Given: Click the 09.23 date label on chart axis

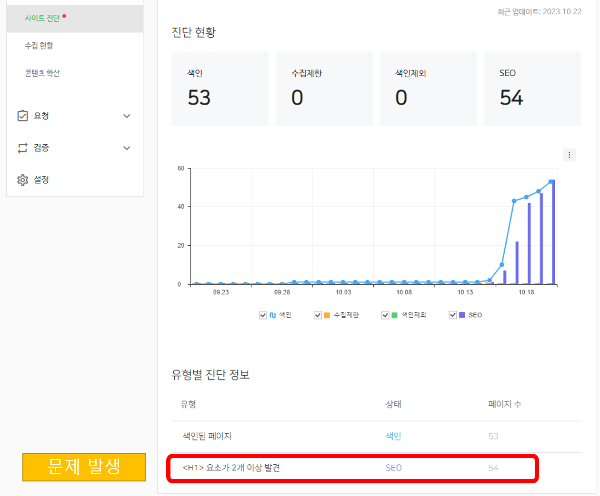Looking at the screenshot, I should point(221,292).
